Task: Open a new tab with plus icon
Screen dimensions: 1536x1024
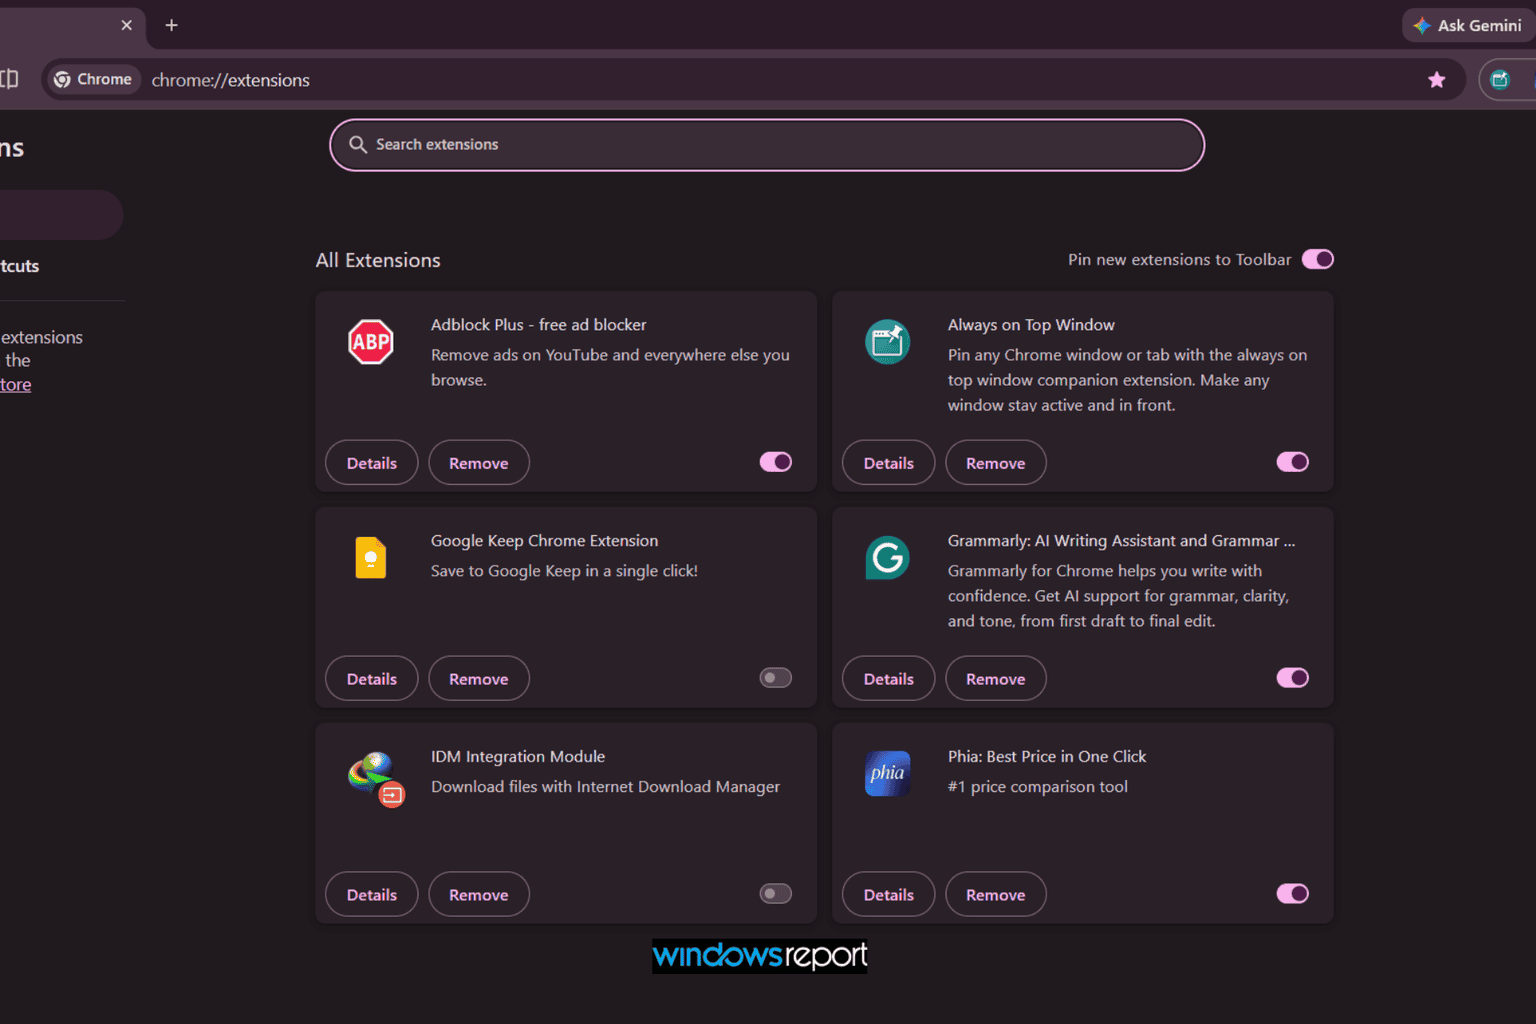Action: [x=171, y=25]
